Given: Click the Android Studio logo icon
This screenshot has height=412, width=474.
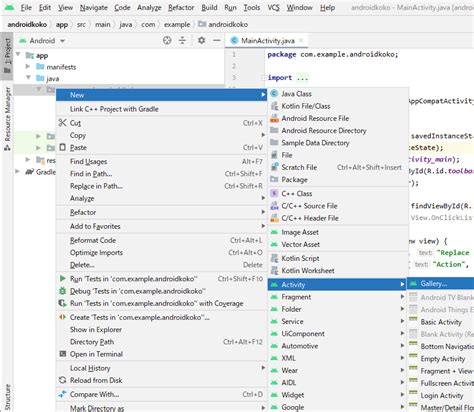Looking at the screenshot, I should [10, 7].
